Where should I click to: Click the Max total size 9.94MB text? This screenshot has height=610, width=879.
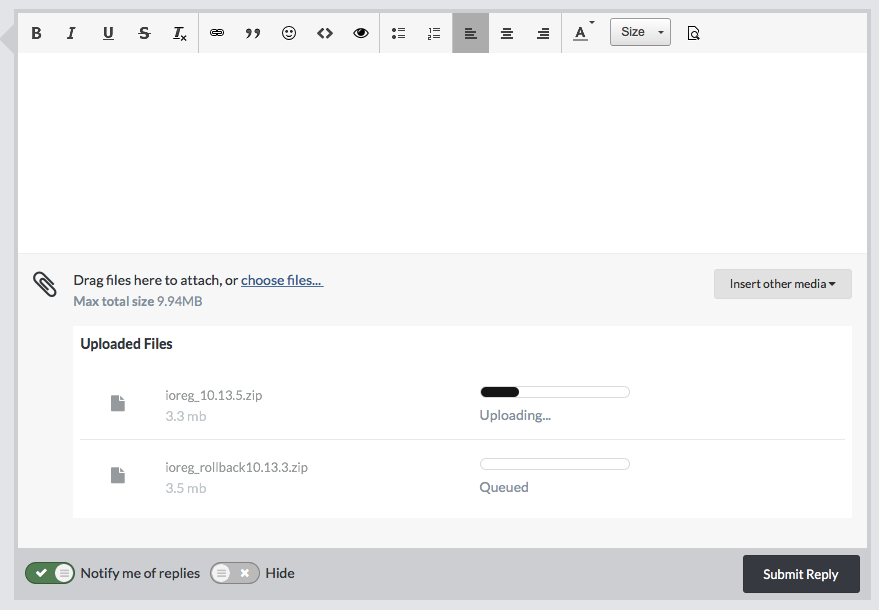tap(138, 301)
